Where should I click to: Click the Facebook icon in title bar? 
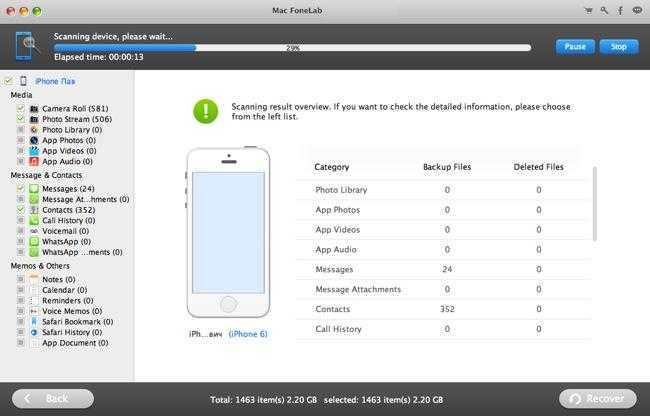click(x=620, y=11)
